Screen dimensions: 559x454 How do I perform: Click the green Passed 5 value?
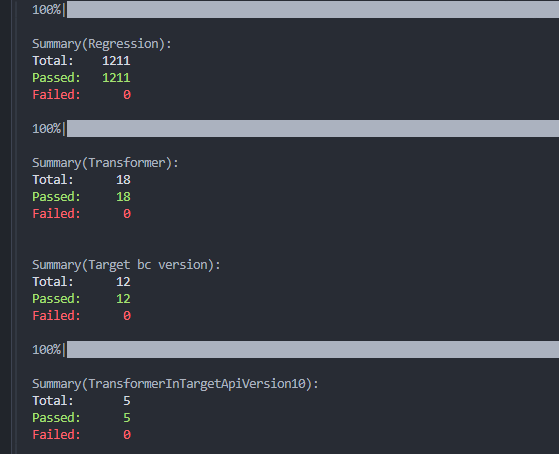point(127,418)
